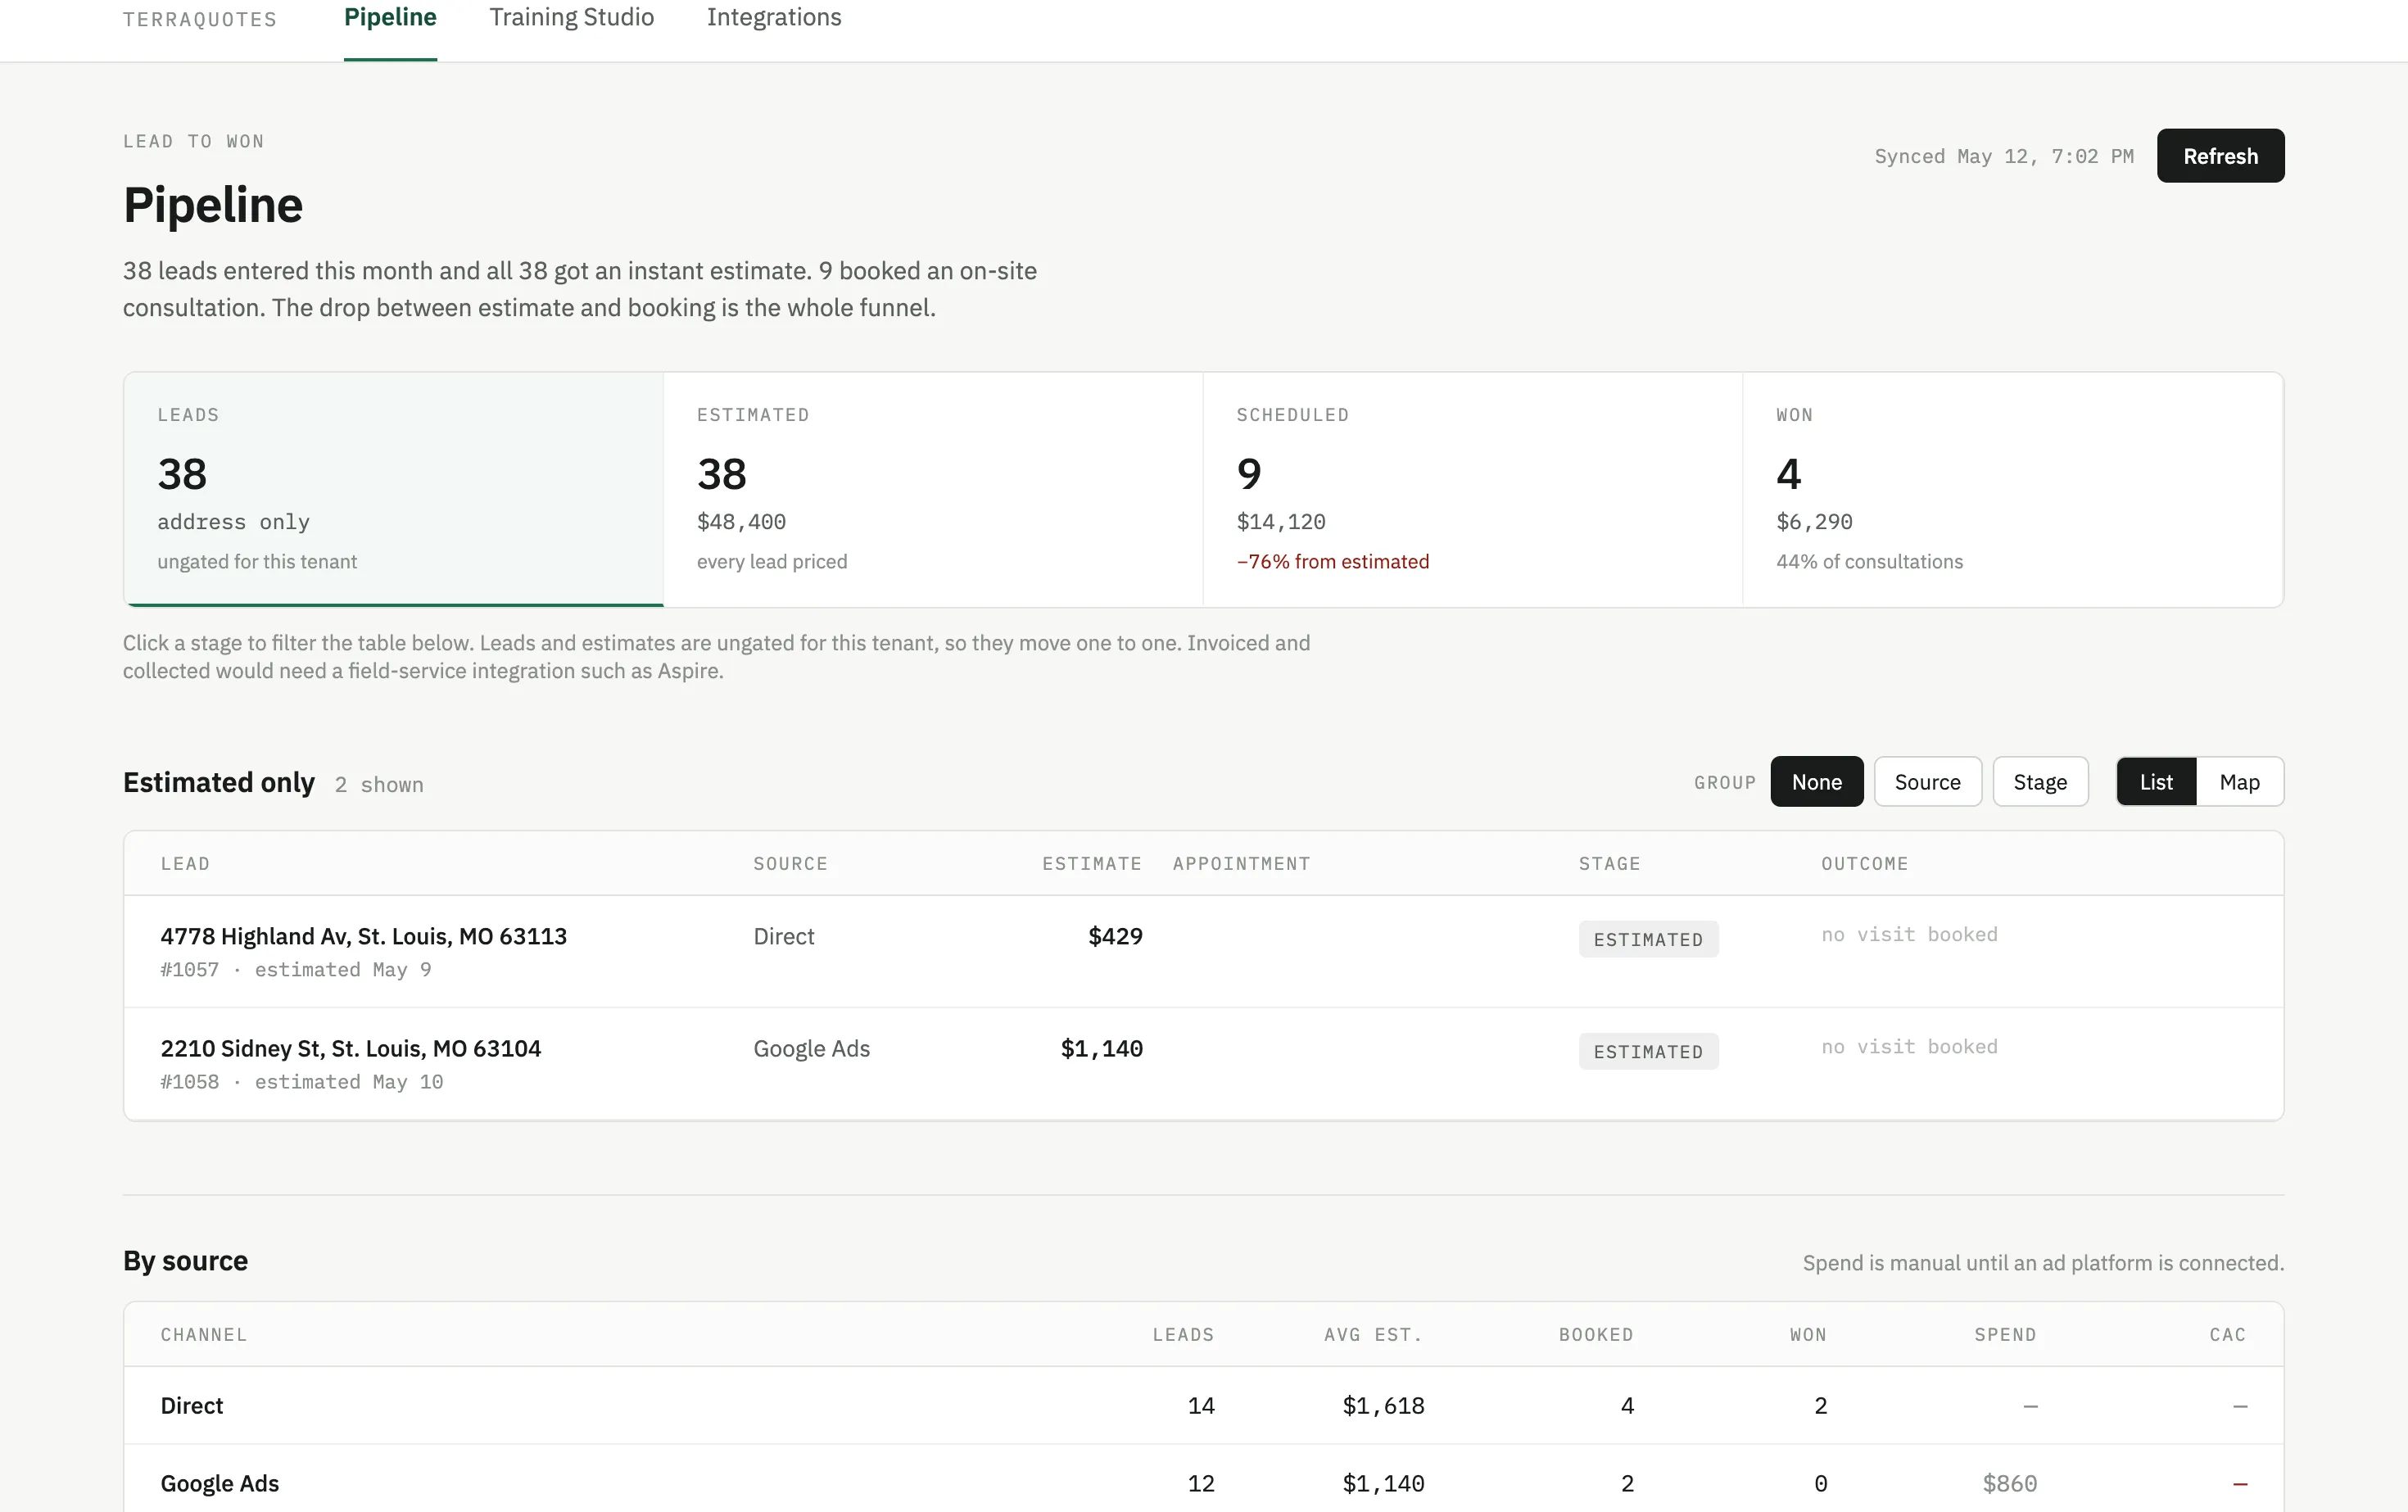
Task: Open lead 4778 Highland Av row
Action: (1203, 951)
